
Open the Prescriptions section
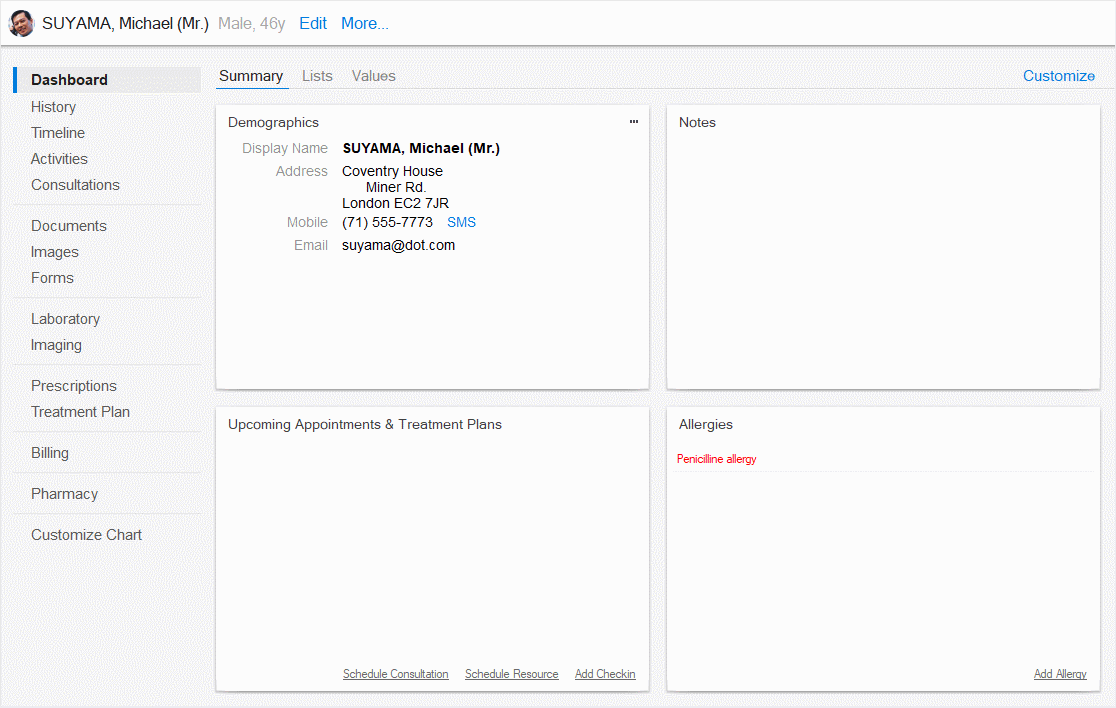(x=74, y=386)
